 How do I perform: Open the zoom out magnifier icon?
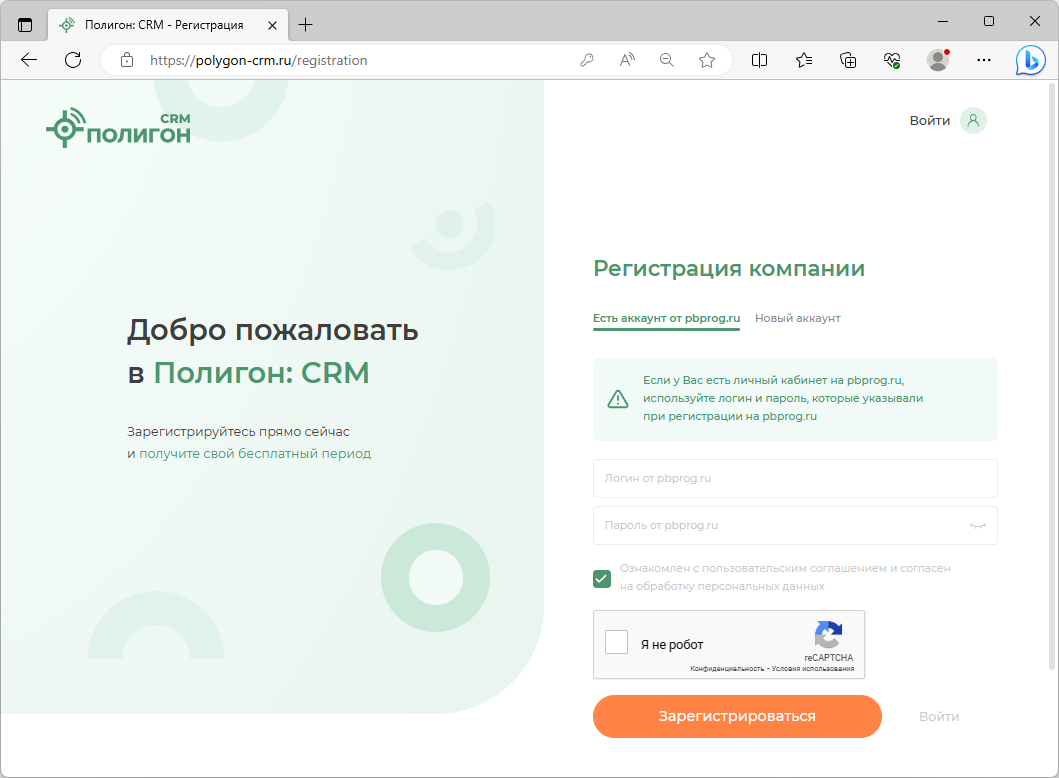(x=667, y=60)
